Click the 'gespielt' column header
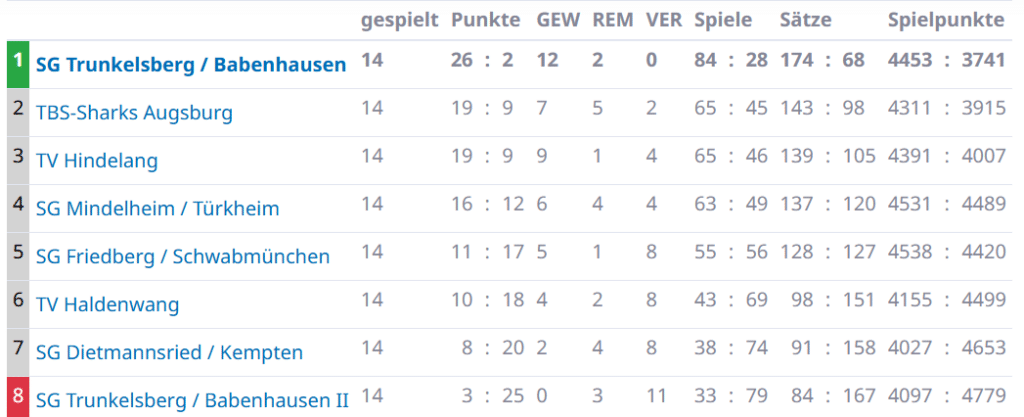The image size is (1024, 417). pos(399,20)
